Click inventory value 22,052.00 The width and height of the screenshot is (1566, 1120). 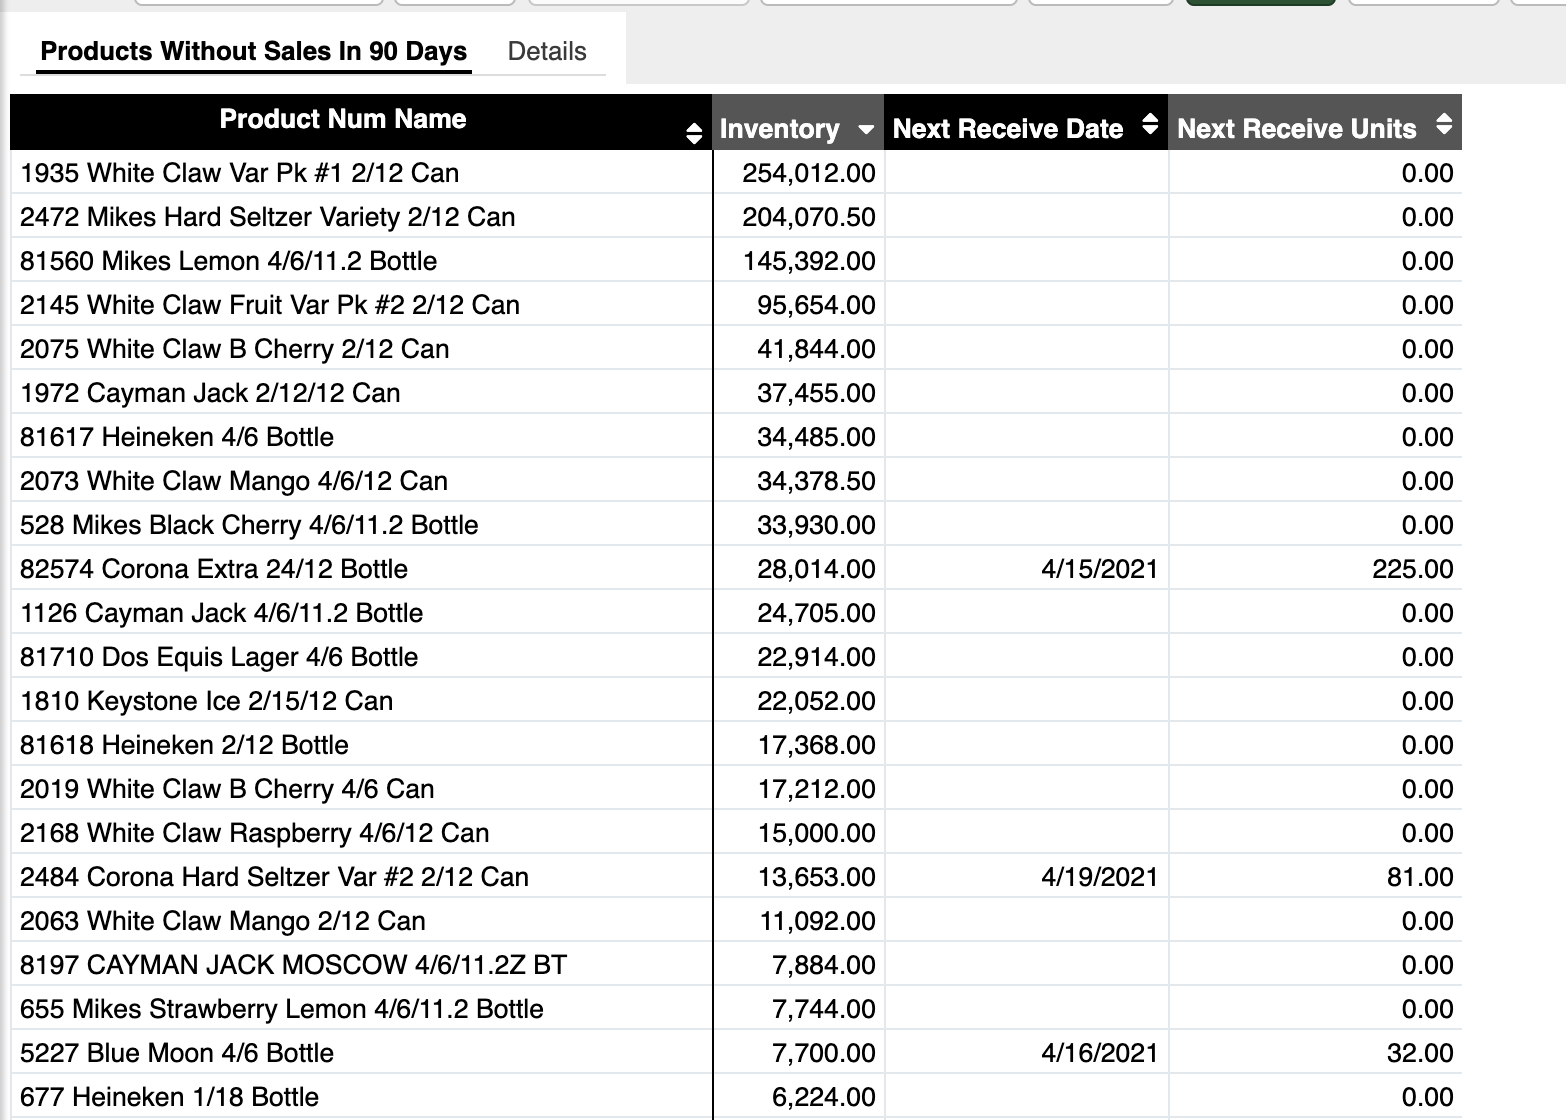click(816, 701)
